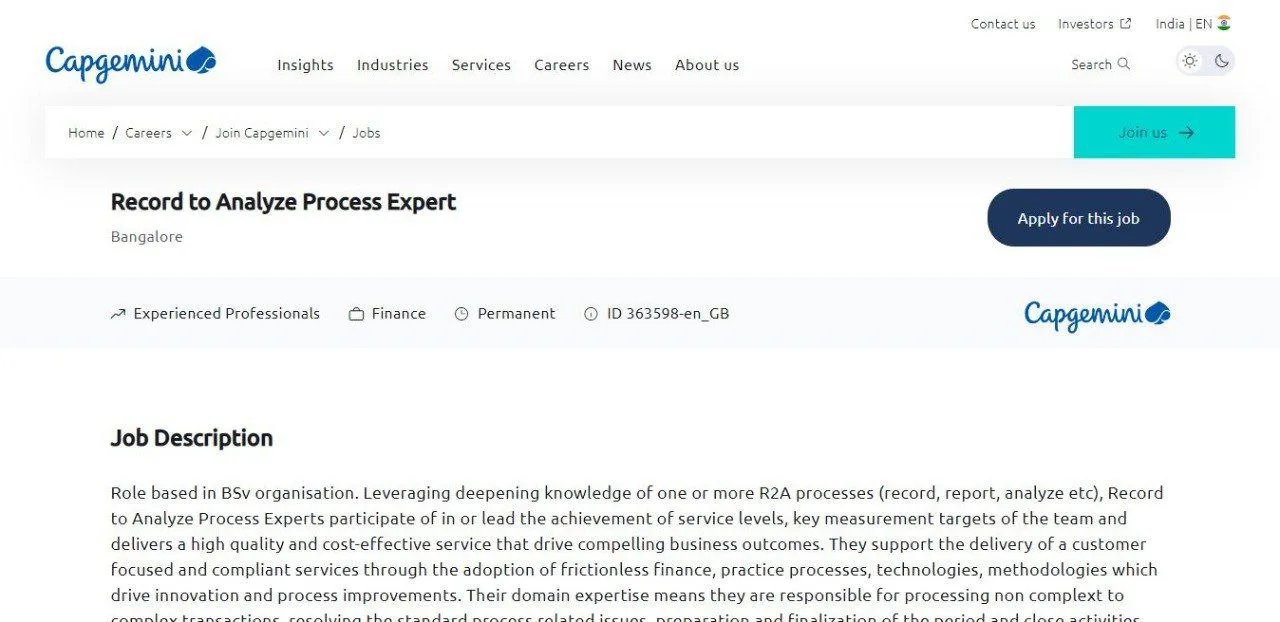
Task: Expand the Careers breadcrumb dropdown
Action: point(187,133)
